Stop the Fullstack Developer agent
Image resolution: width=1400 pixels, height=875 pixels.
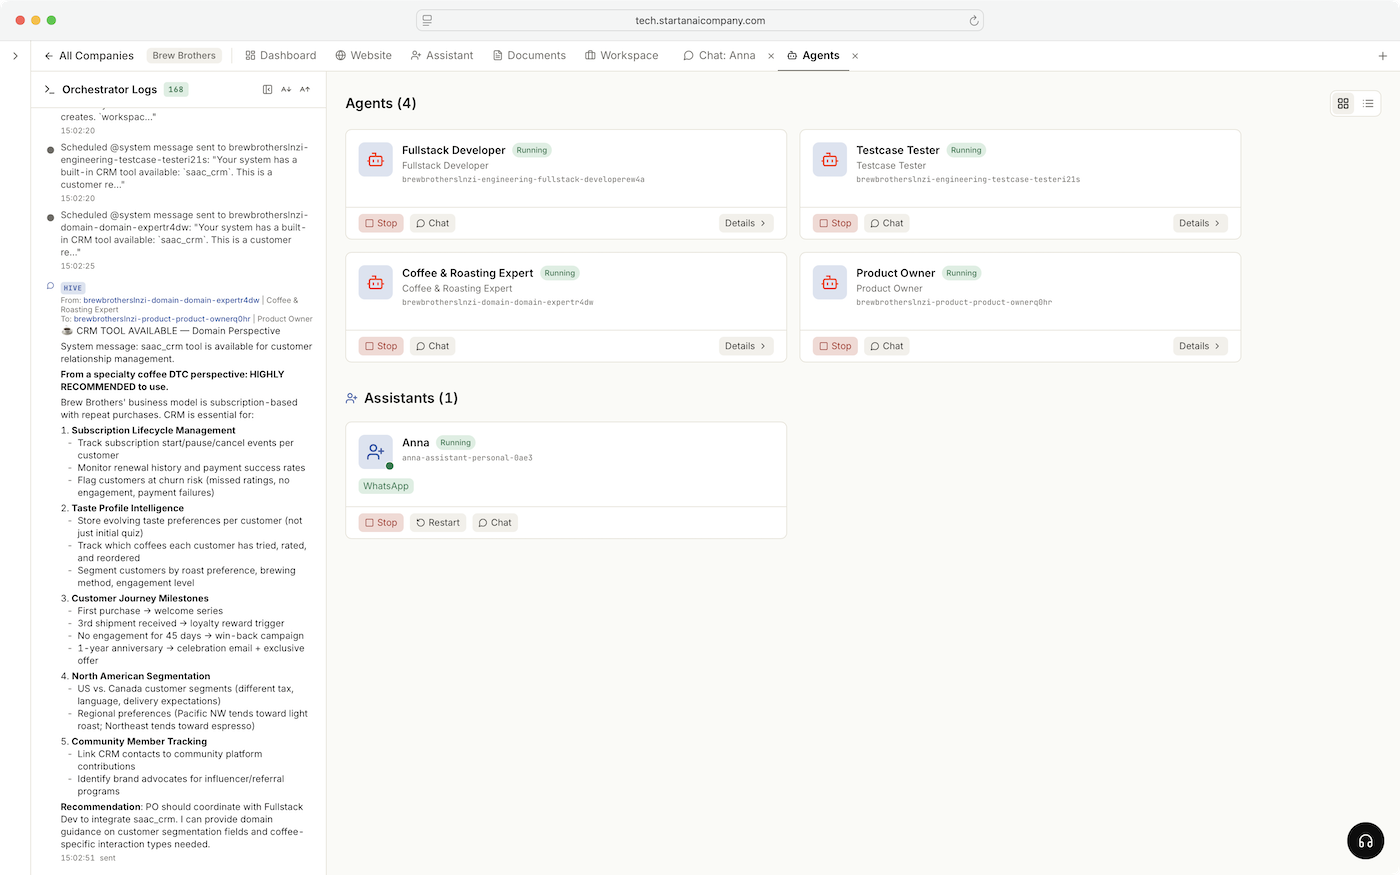point(381,223)
